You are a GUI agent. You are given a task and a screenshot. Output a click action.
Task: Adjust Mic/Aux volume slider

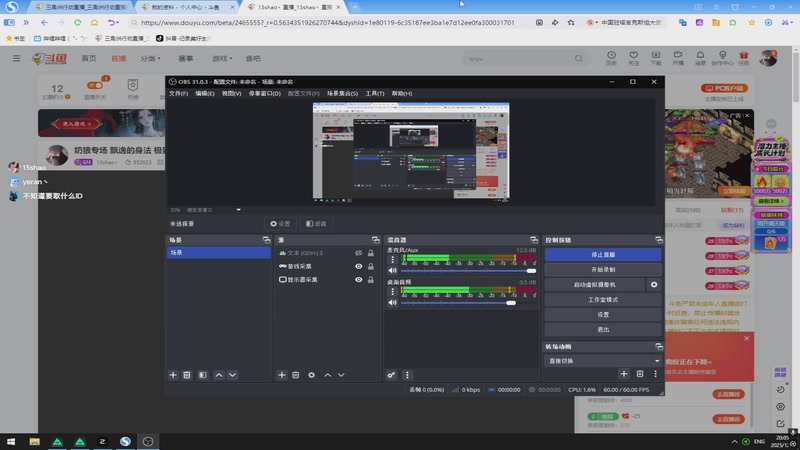point(468,271)
